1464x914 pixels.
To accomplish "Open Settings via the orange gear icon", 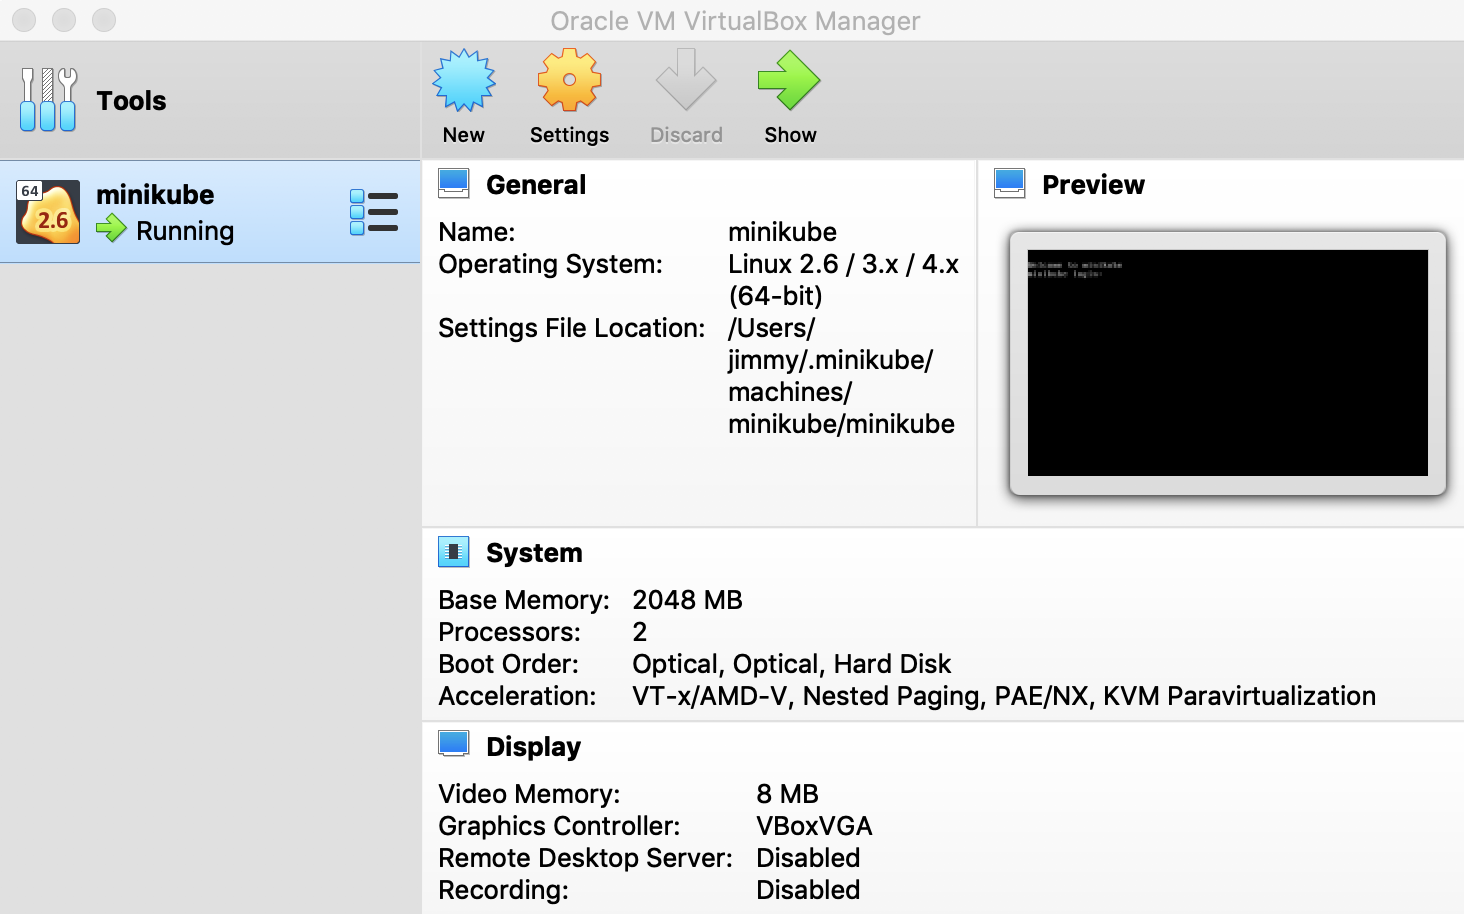I will coord(569,80).
